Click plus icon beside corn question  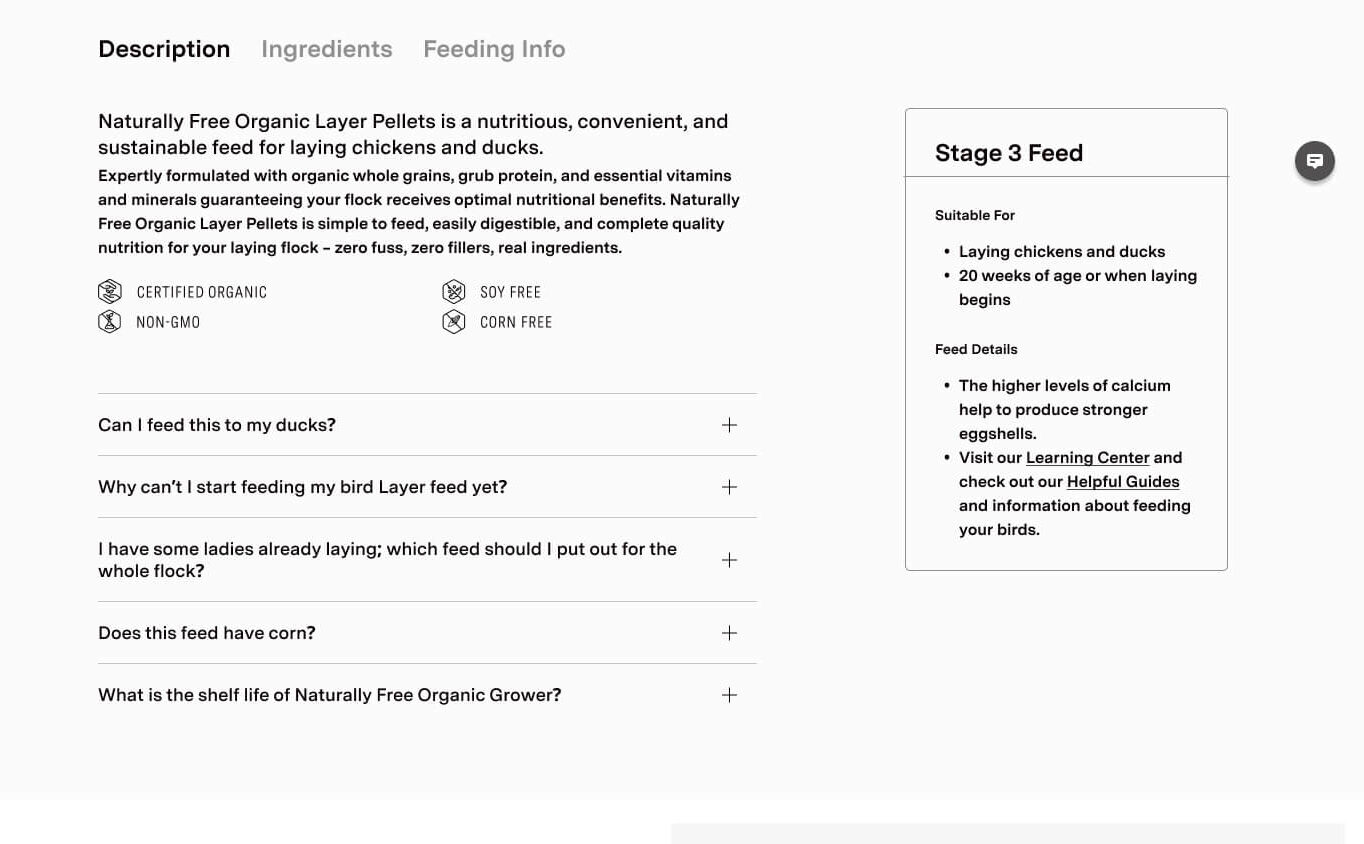(x=730, y=633)
